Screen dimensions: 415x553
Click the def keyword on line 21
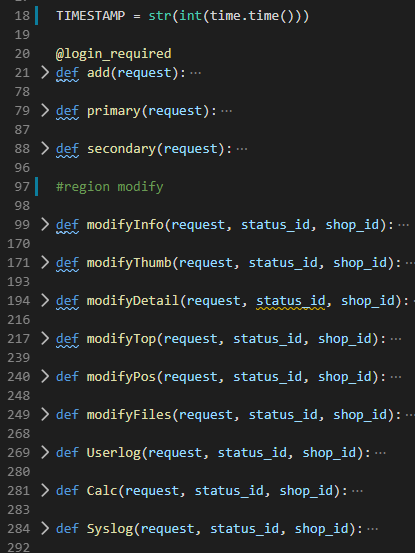pyautogui.click(x=67, y=73)
